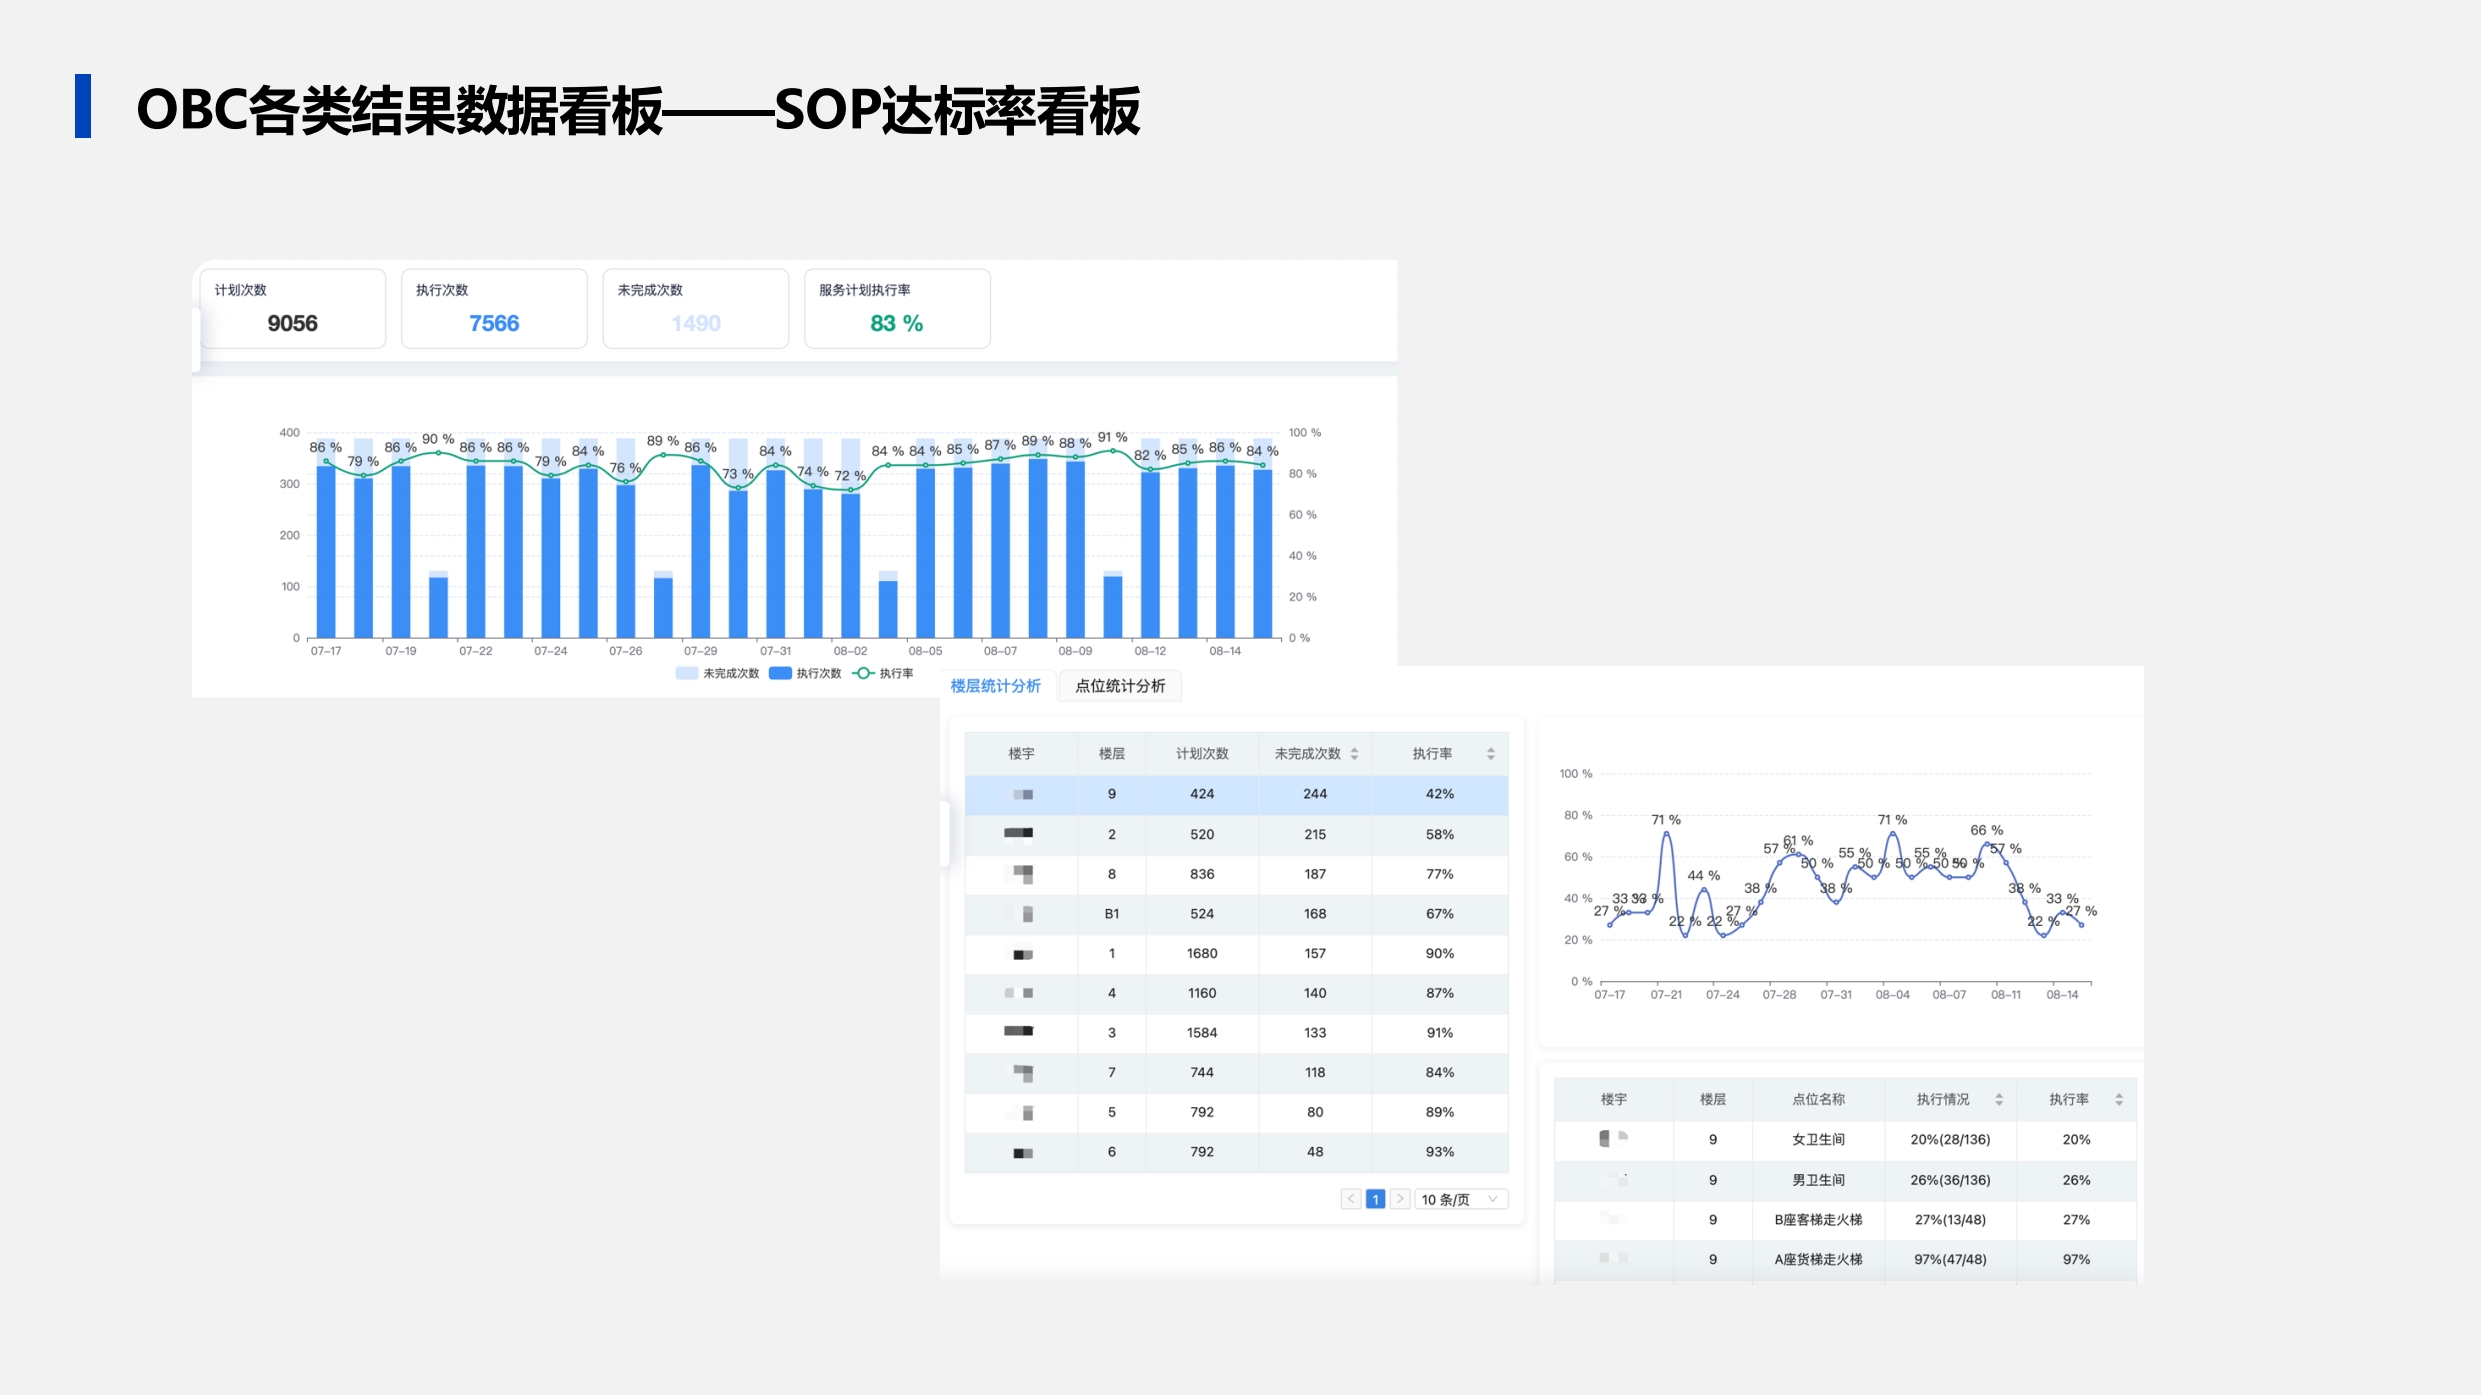The image size is (2481, 1395).
Task: Sort floor table by 未完成次数 column
Action: coord(1354,754)
